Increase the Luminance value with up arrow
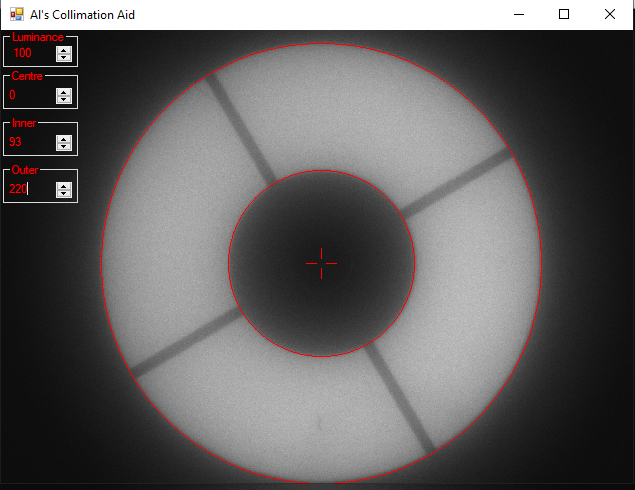This screenshot has height=490, width=635. tap(64, 50)
